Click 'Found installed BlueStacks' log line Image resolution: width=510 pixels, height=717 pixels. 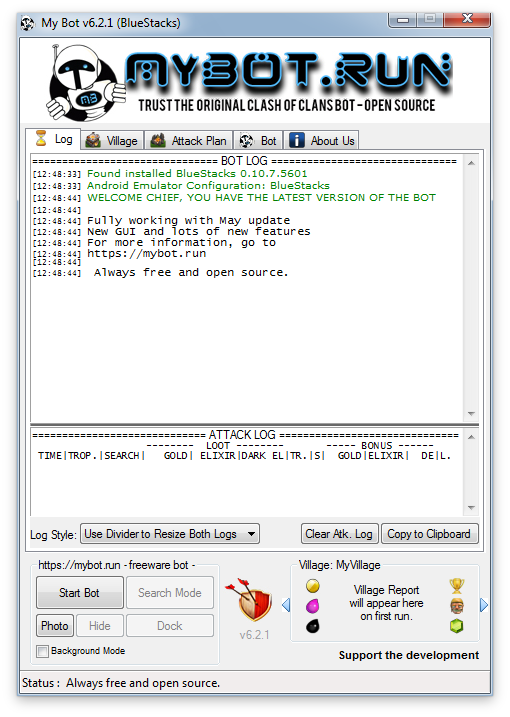197,173
